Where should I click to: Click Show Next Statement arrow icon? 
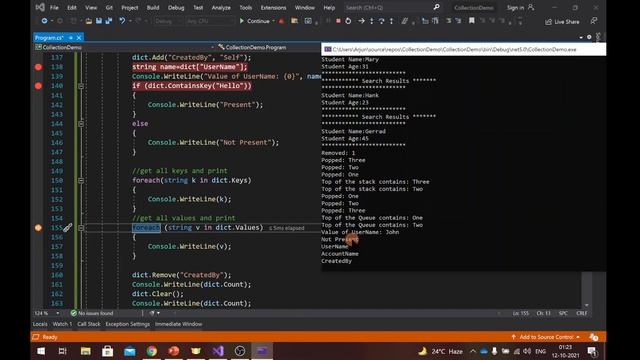(x=361, y=21)
